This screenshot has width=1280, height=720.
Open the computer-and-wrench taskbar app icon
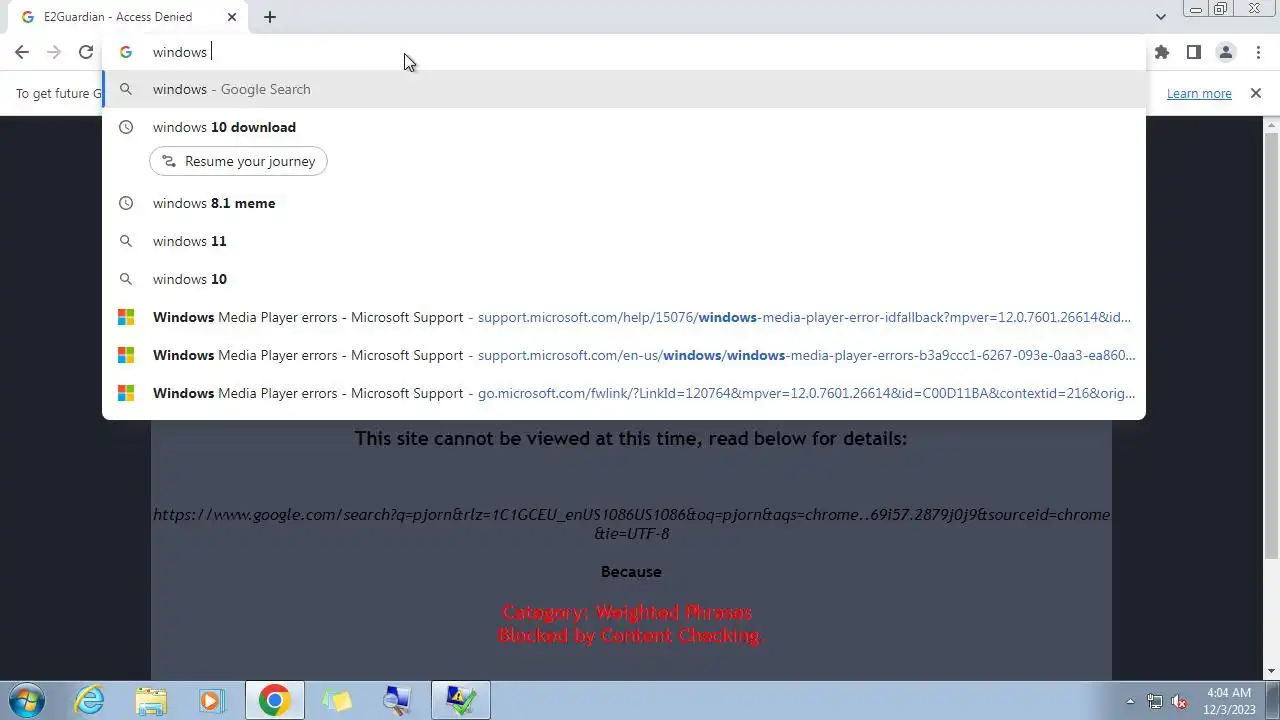398,700
